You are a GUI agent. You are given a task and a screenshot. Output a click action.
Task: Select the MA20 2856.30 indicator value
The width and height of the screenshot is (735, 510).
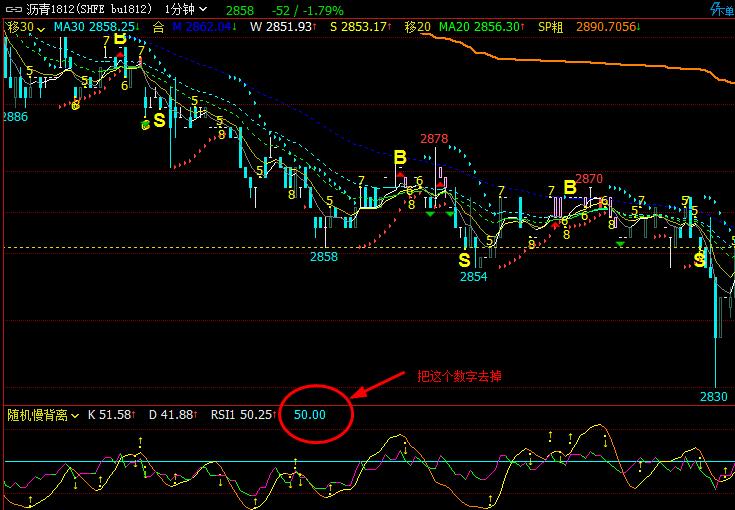(x=481, y=27)
